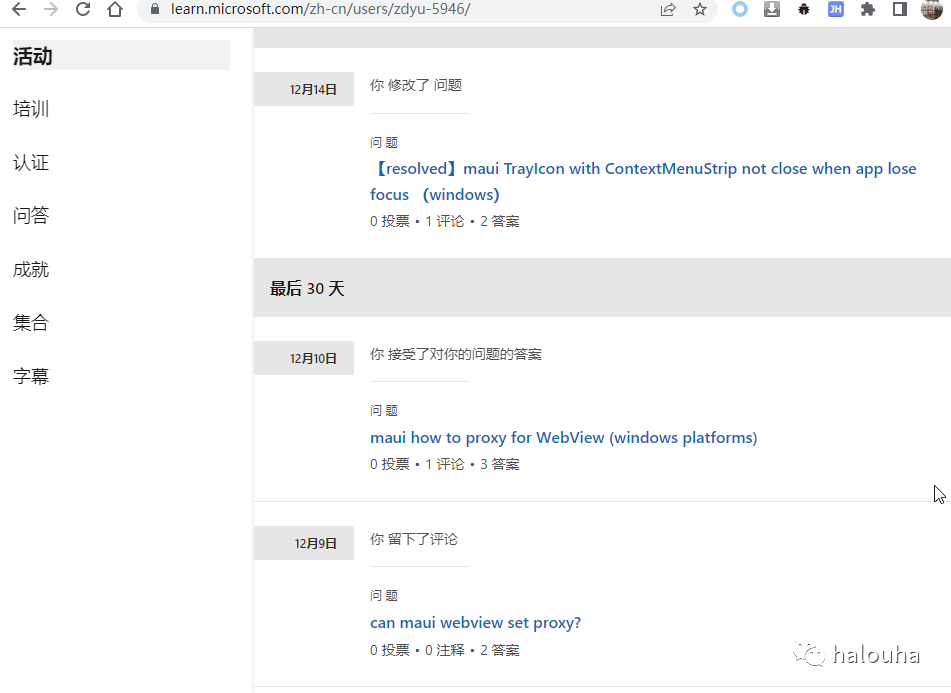Open the Extensions puzzle piece menu
951x693 pixels.
pyautogui.click(x=868, y=9)
